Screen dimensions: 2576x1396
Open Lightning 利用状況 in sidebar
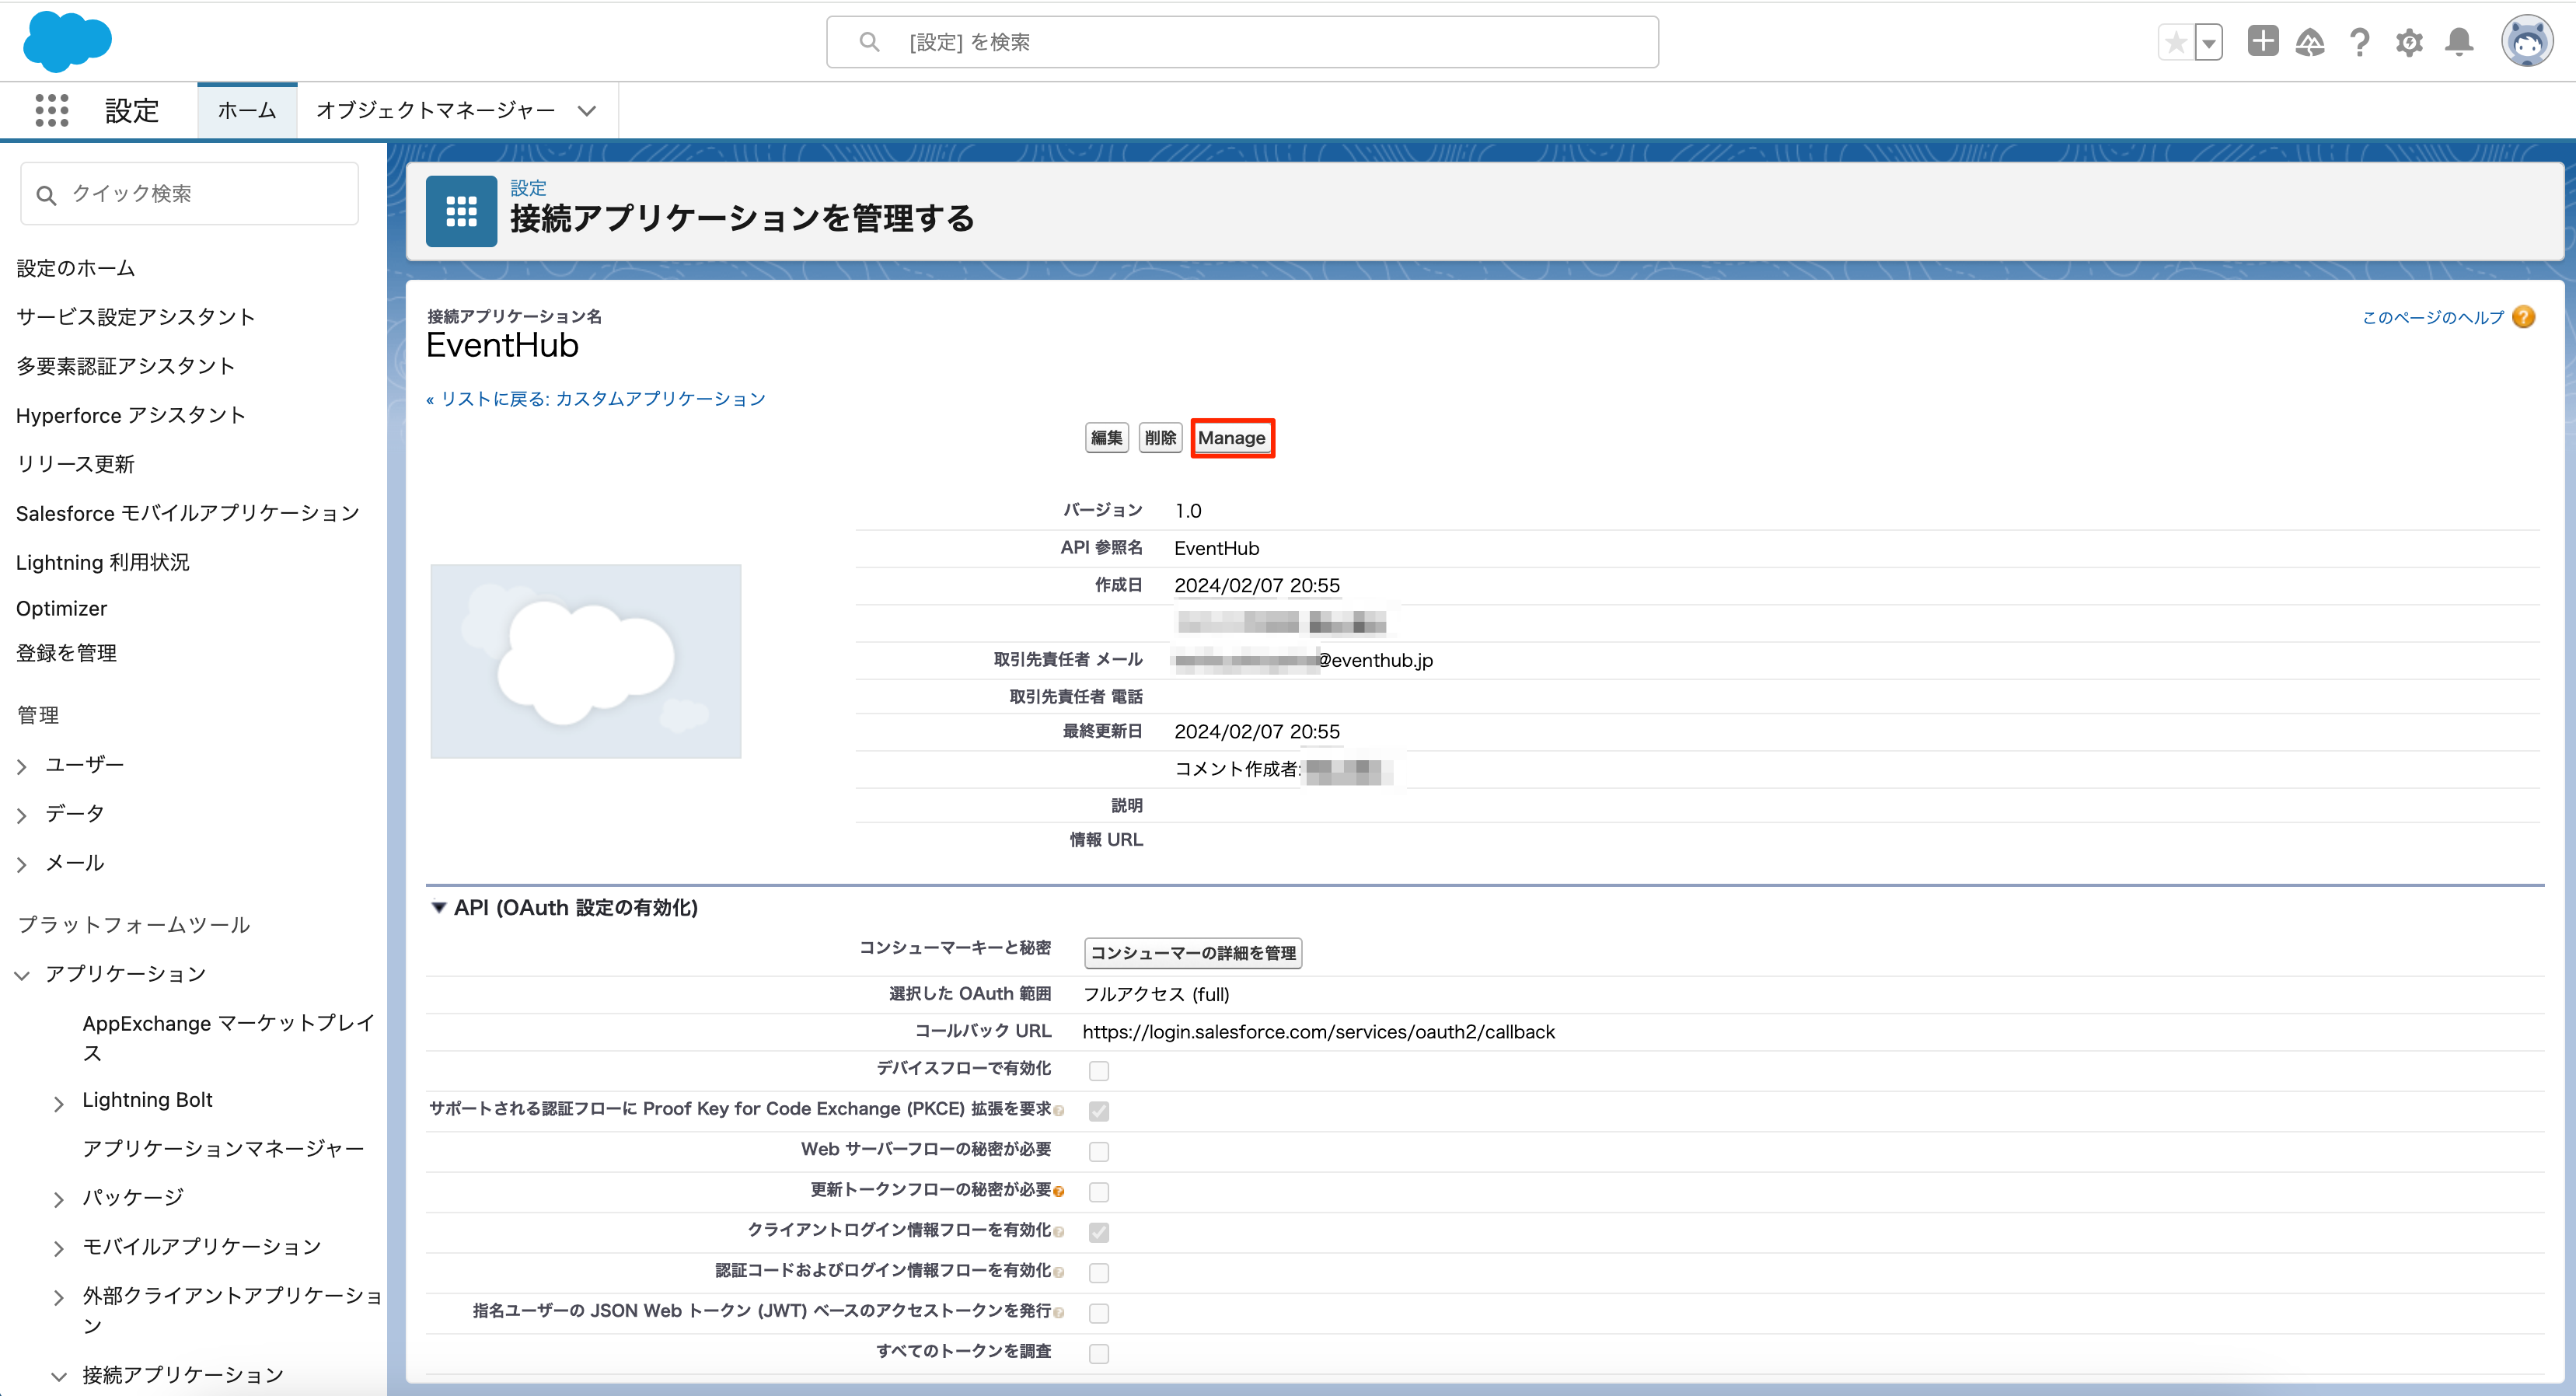103,562
